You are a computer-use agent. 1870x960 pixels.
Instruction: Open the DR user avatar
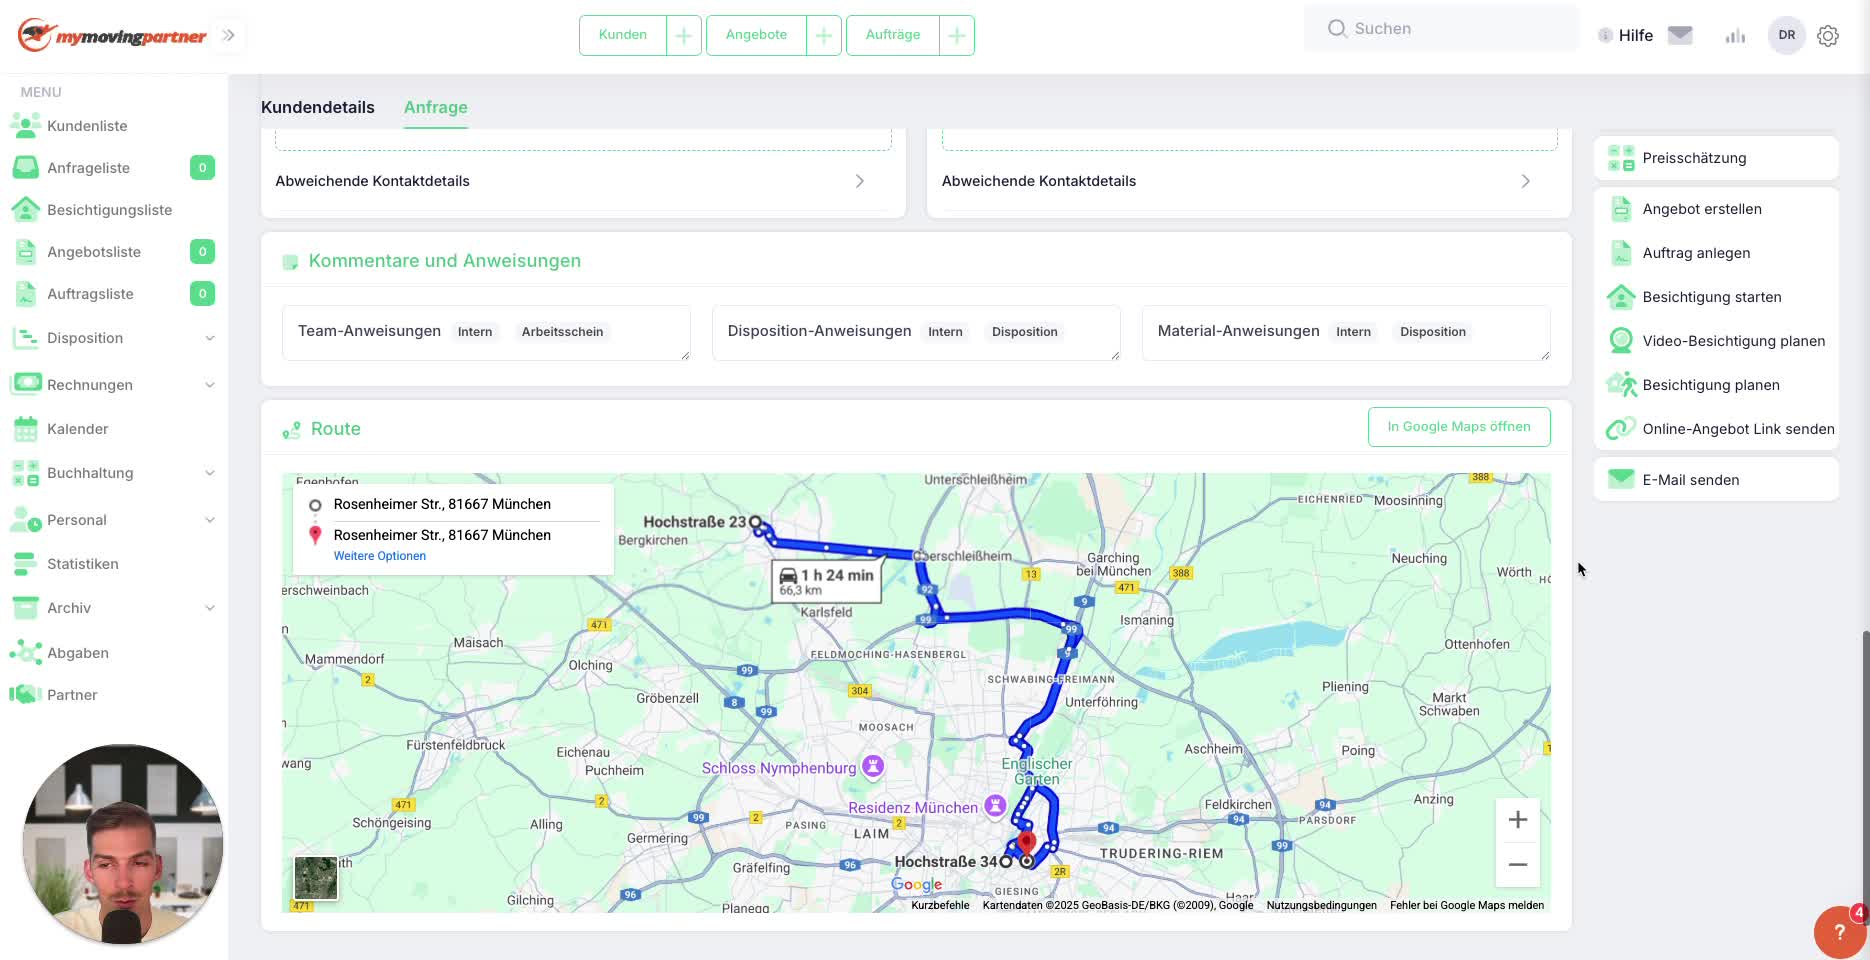point(1787,35)
